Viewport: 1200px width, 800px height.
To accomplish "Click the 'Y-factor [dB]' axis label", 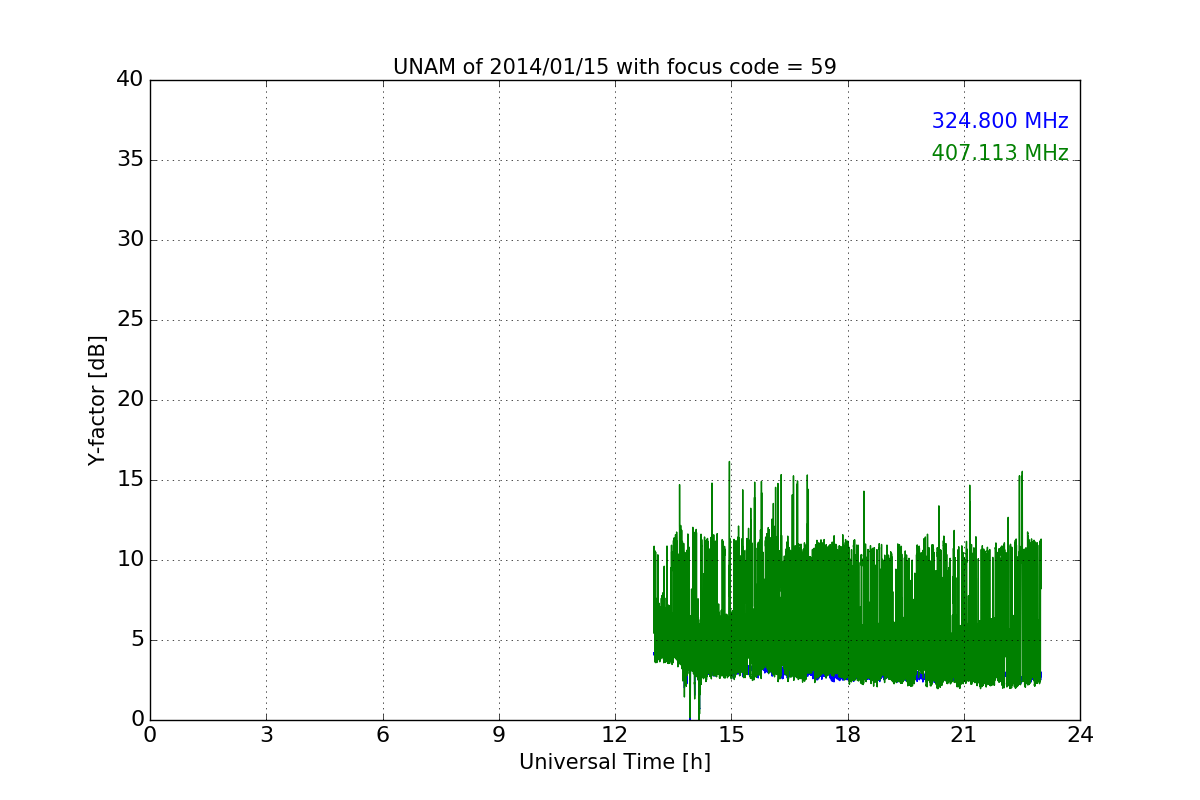I will [x=97, y=400].
